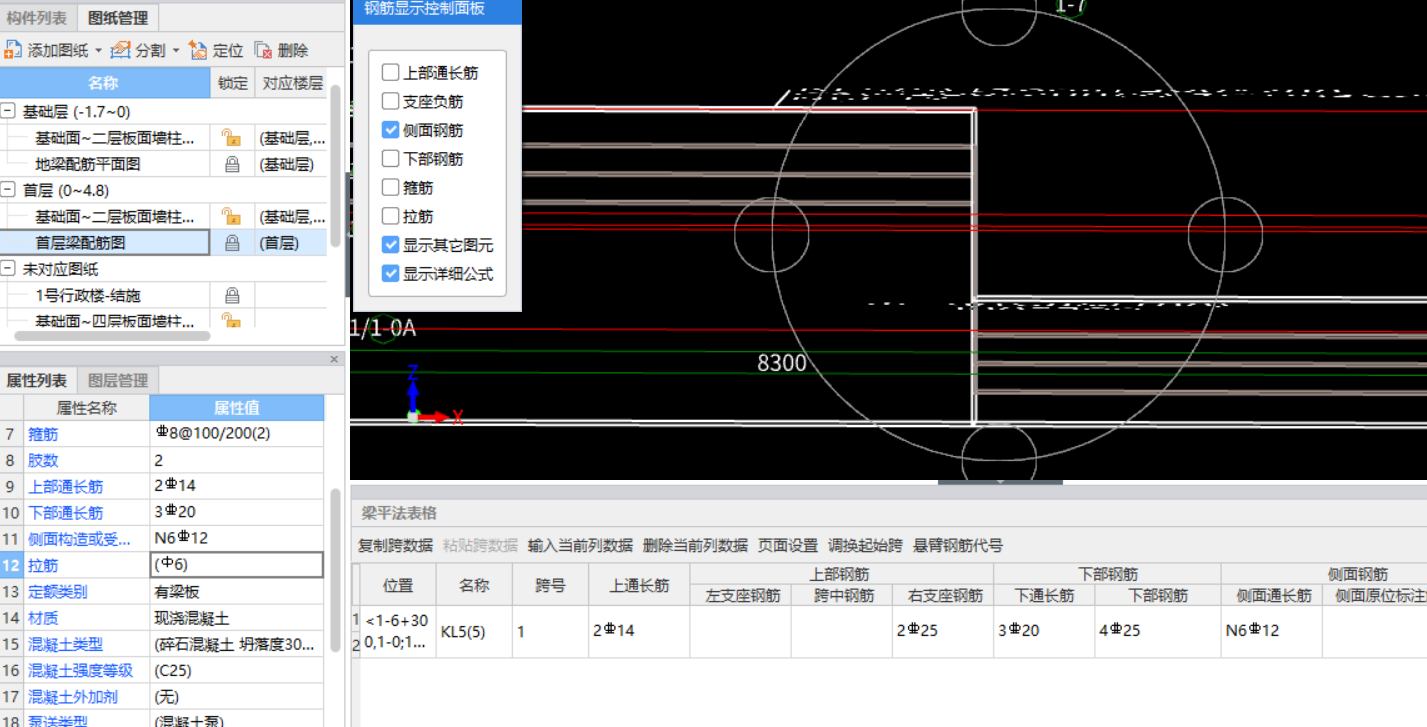Click the 添加图纸 add drawing icon
This screenshot has height=727, width=1427.
[x=14, y=50]
